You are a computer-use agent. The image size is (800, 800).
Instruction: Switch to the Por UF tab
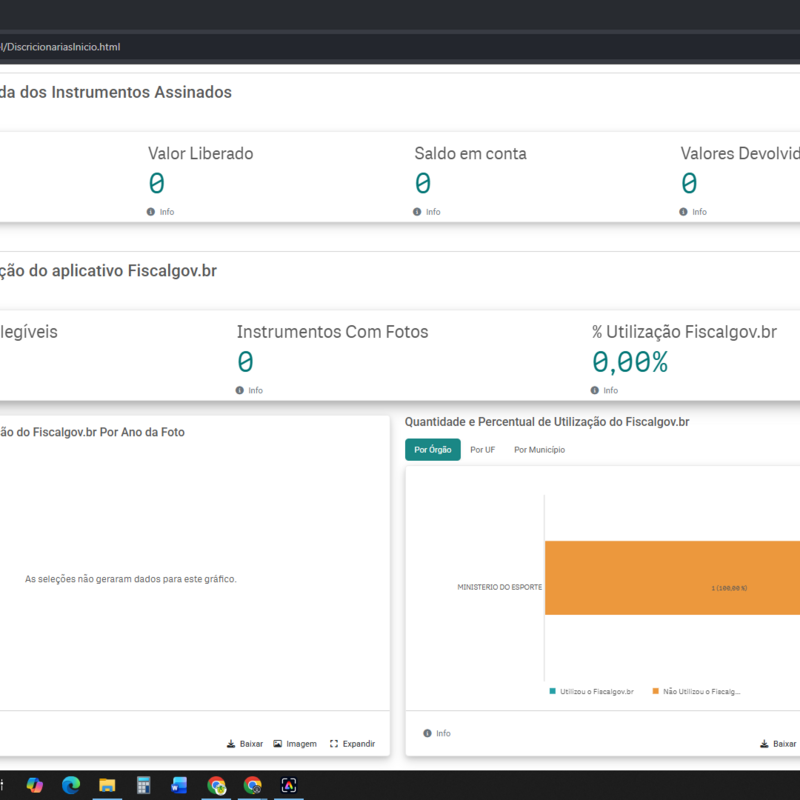(x=483, y=449)
